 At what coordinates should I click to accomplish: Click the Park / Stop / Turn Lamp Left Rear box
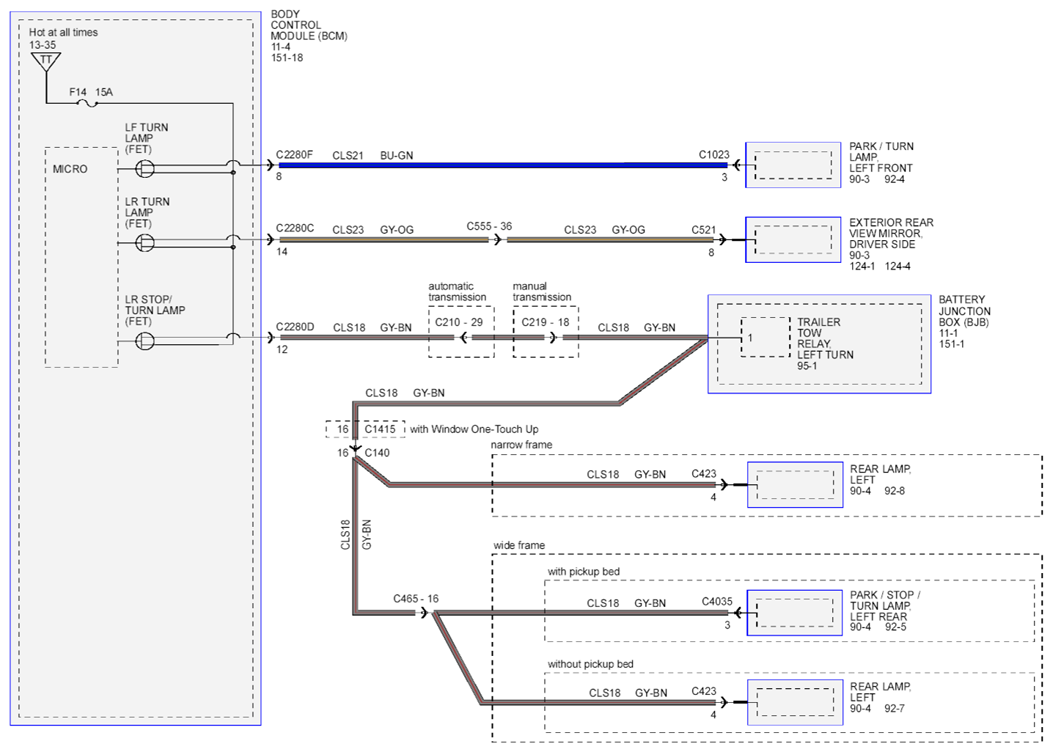(795, 612)
